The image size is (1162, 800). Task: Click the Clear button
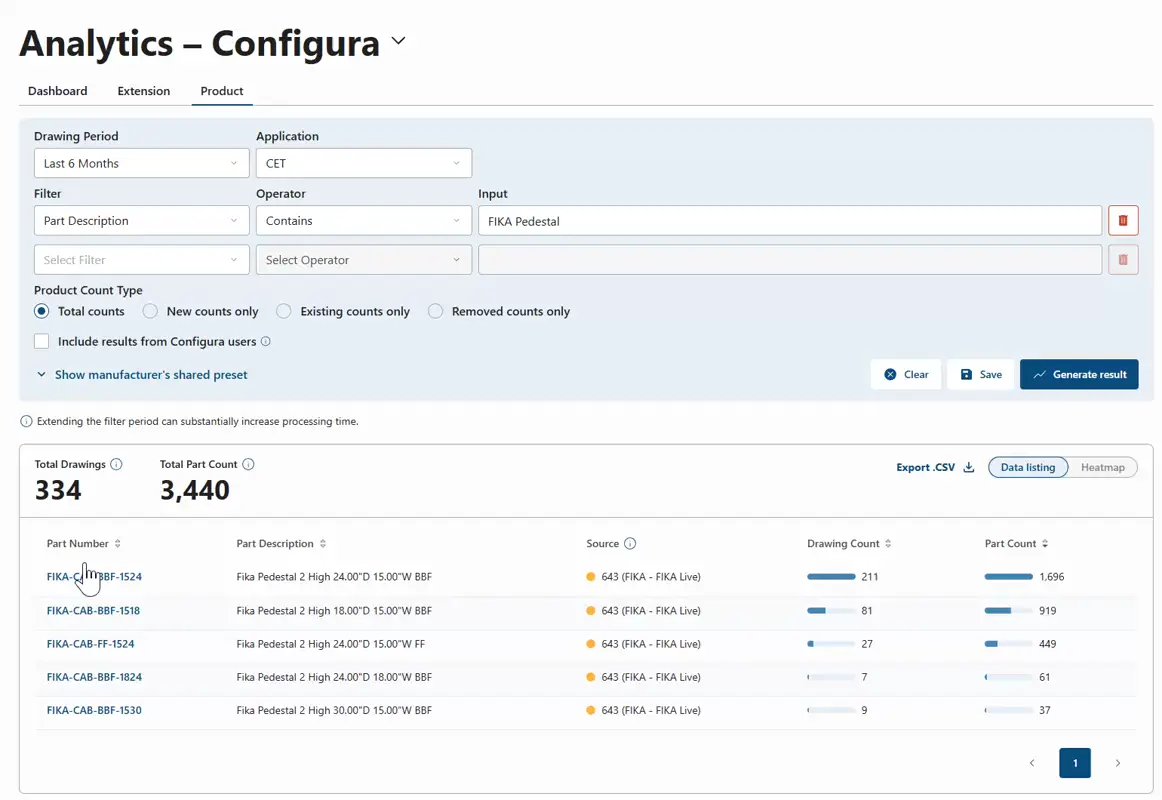point(906,375)
